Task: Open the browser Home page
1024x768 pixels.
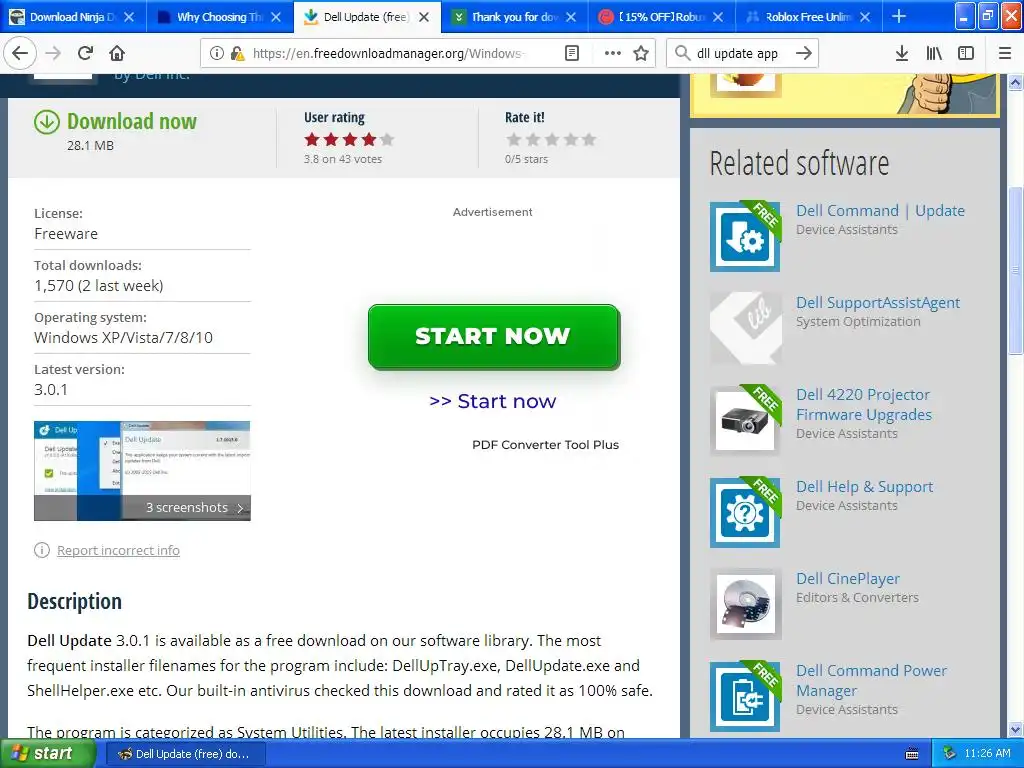Action: [x=117, y=54]
